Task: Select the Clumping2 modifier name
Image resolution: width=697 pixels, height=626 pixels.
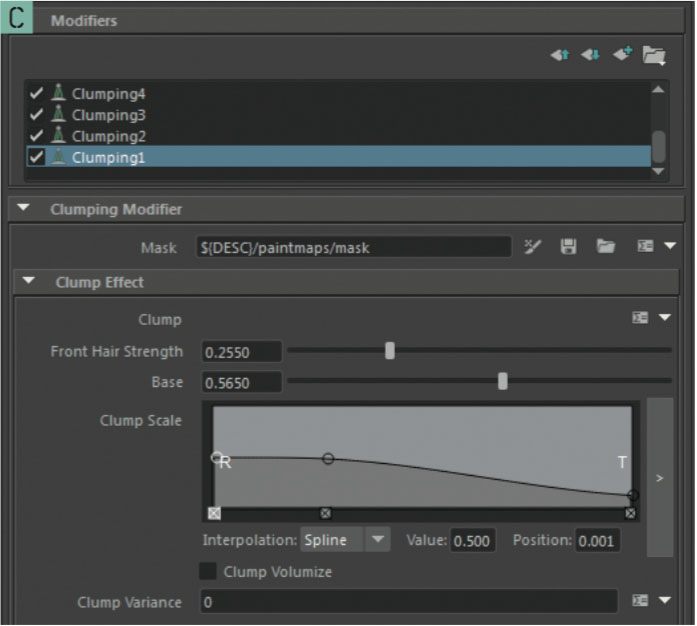Action: [x=108, y=136]
